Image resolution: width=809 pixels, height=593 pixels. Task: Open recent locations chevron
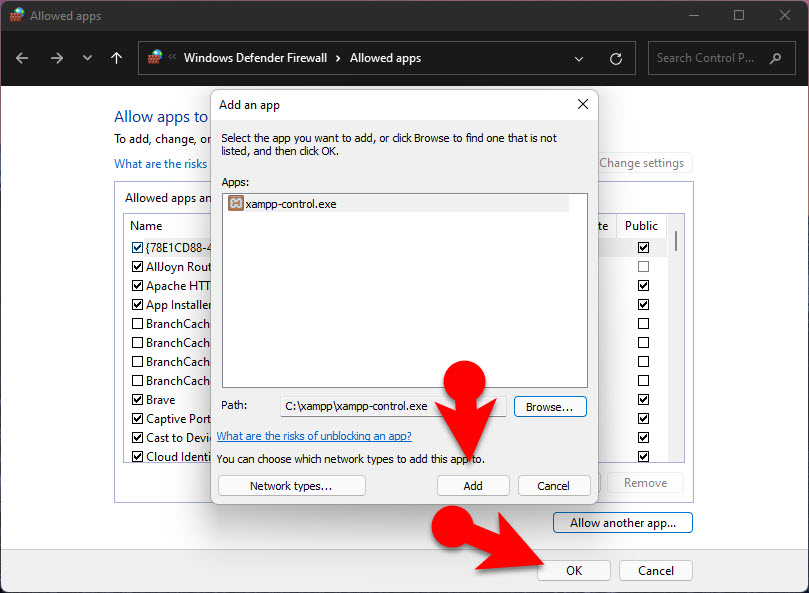click(x=87, y=58)
